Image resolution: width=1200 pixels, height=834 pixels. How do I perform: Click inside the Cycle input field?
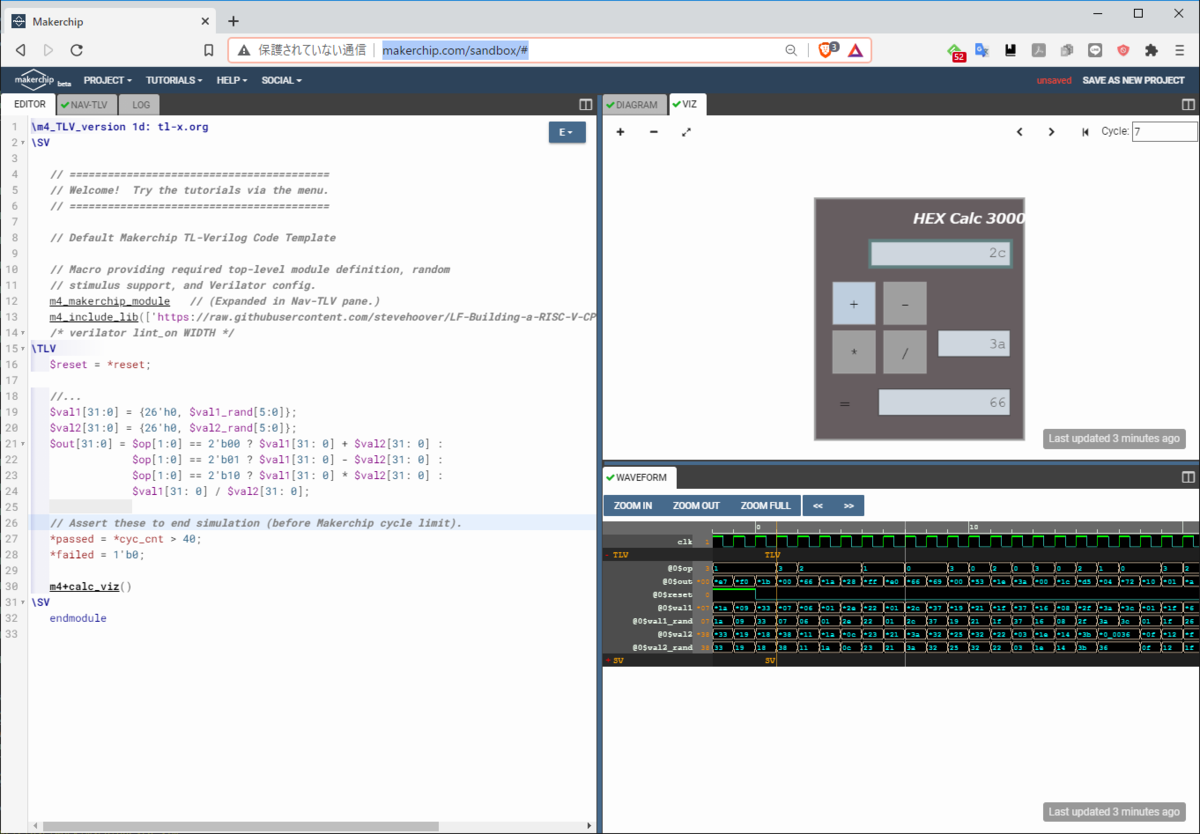click(x=1163, y=130)
